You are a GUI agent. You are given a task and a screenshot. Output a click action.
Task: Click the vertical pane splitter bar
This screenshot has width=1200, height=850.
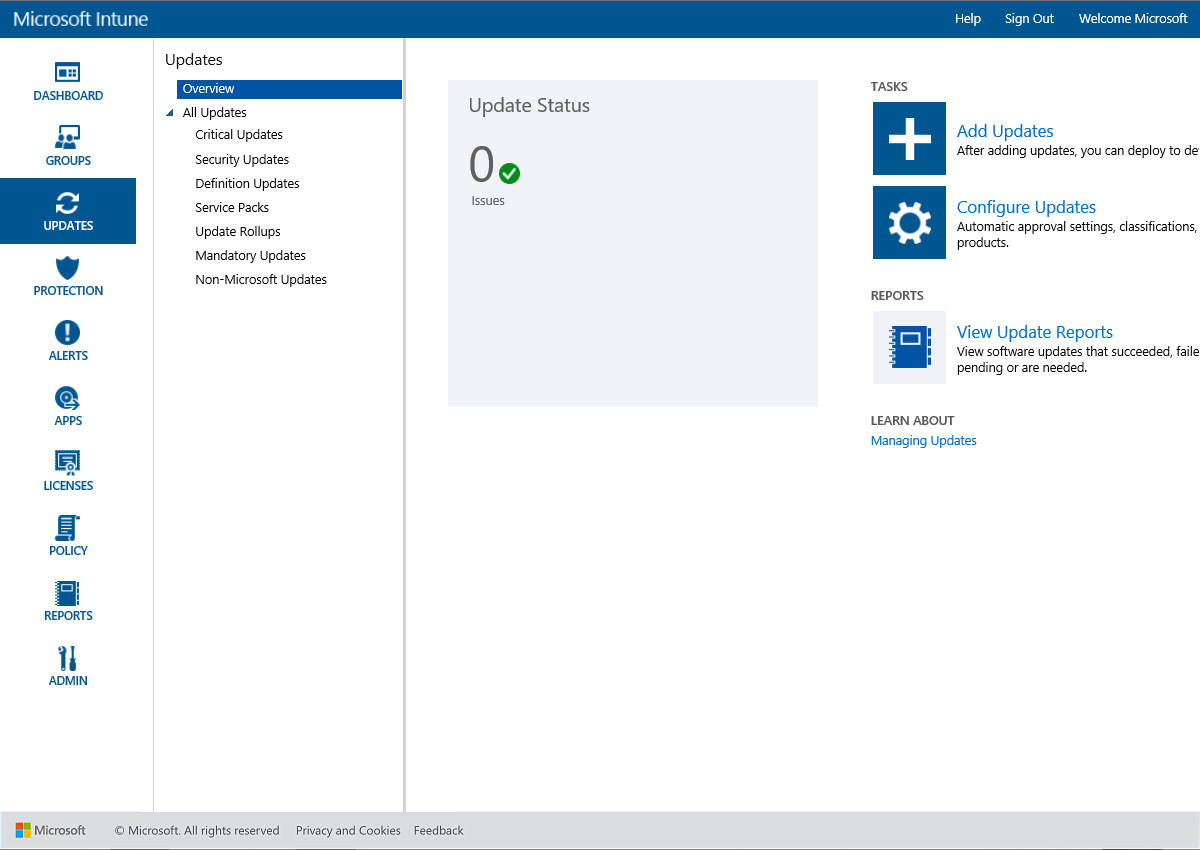pyautogui.click(x=404, y=425)
